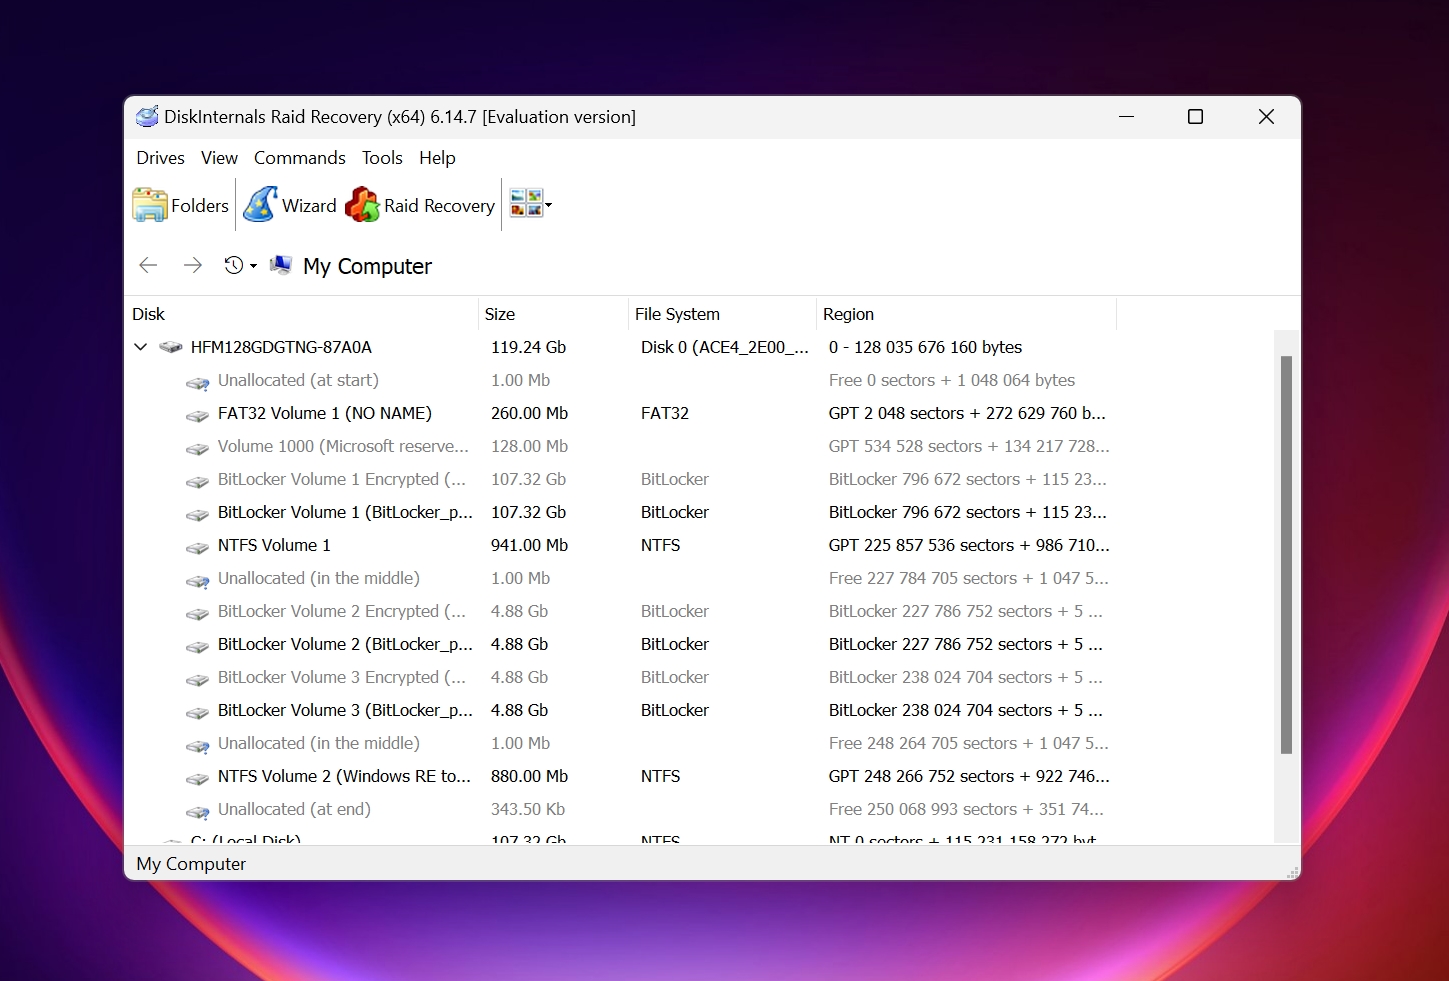Click BitLocker Volume 3 Encrypted icon
Screen dimensions: 1449x981
coord(198,678)
